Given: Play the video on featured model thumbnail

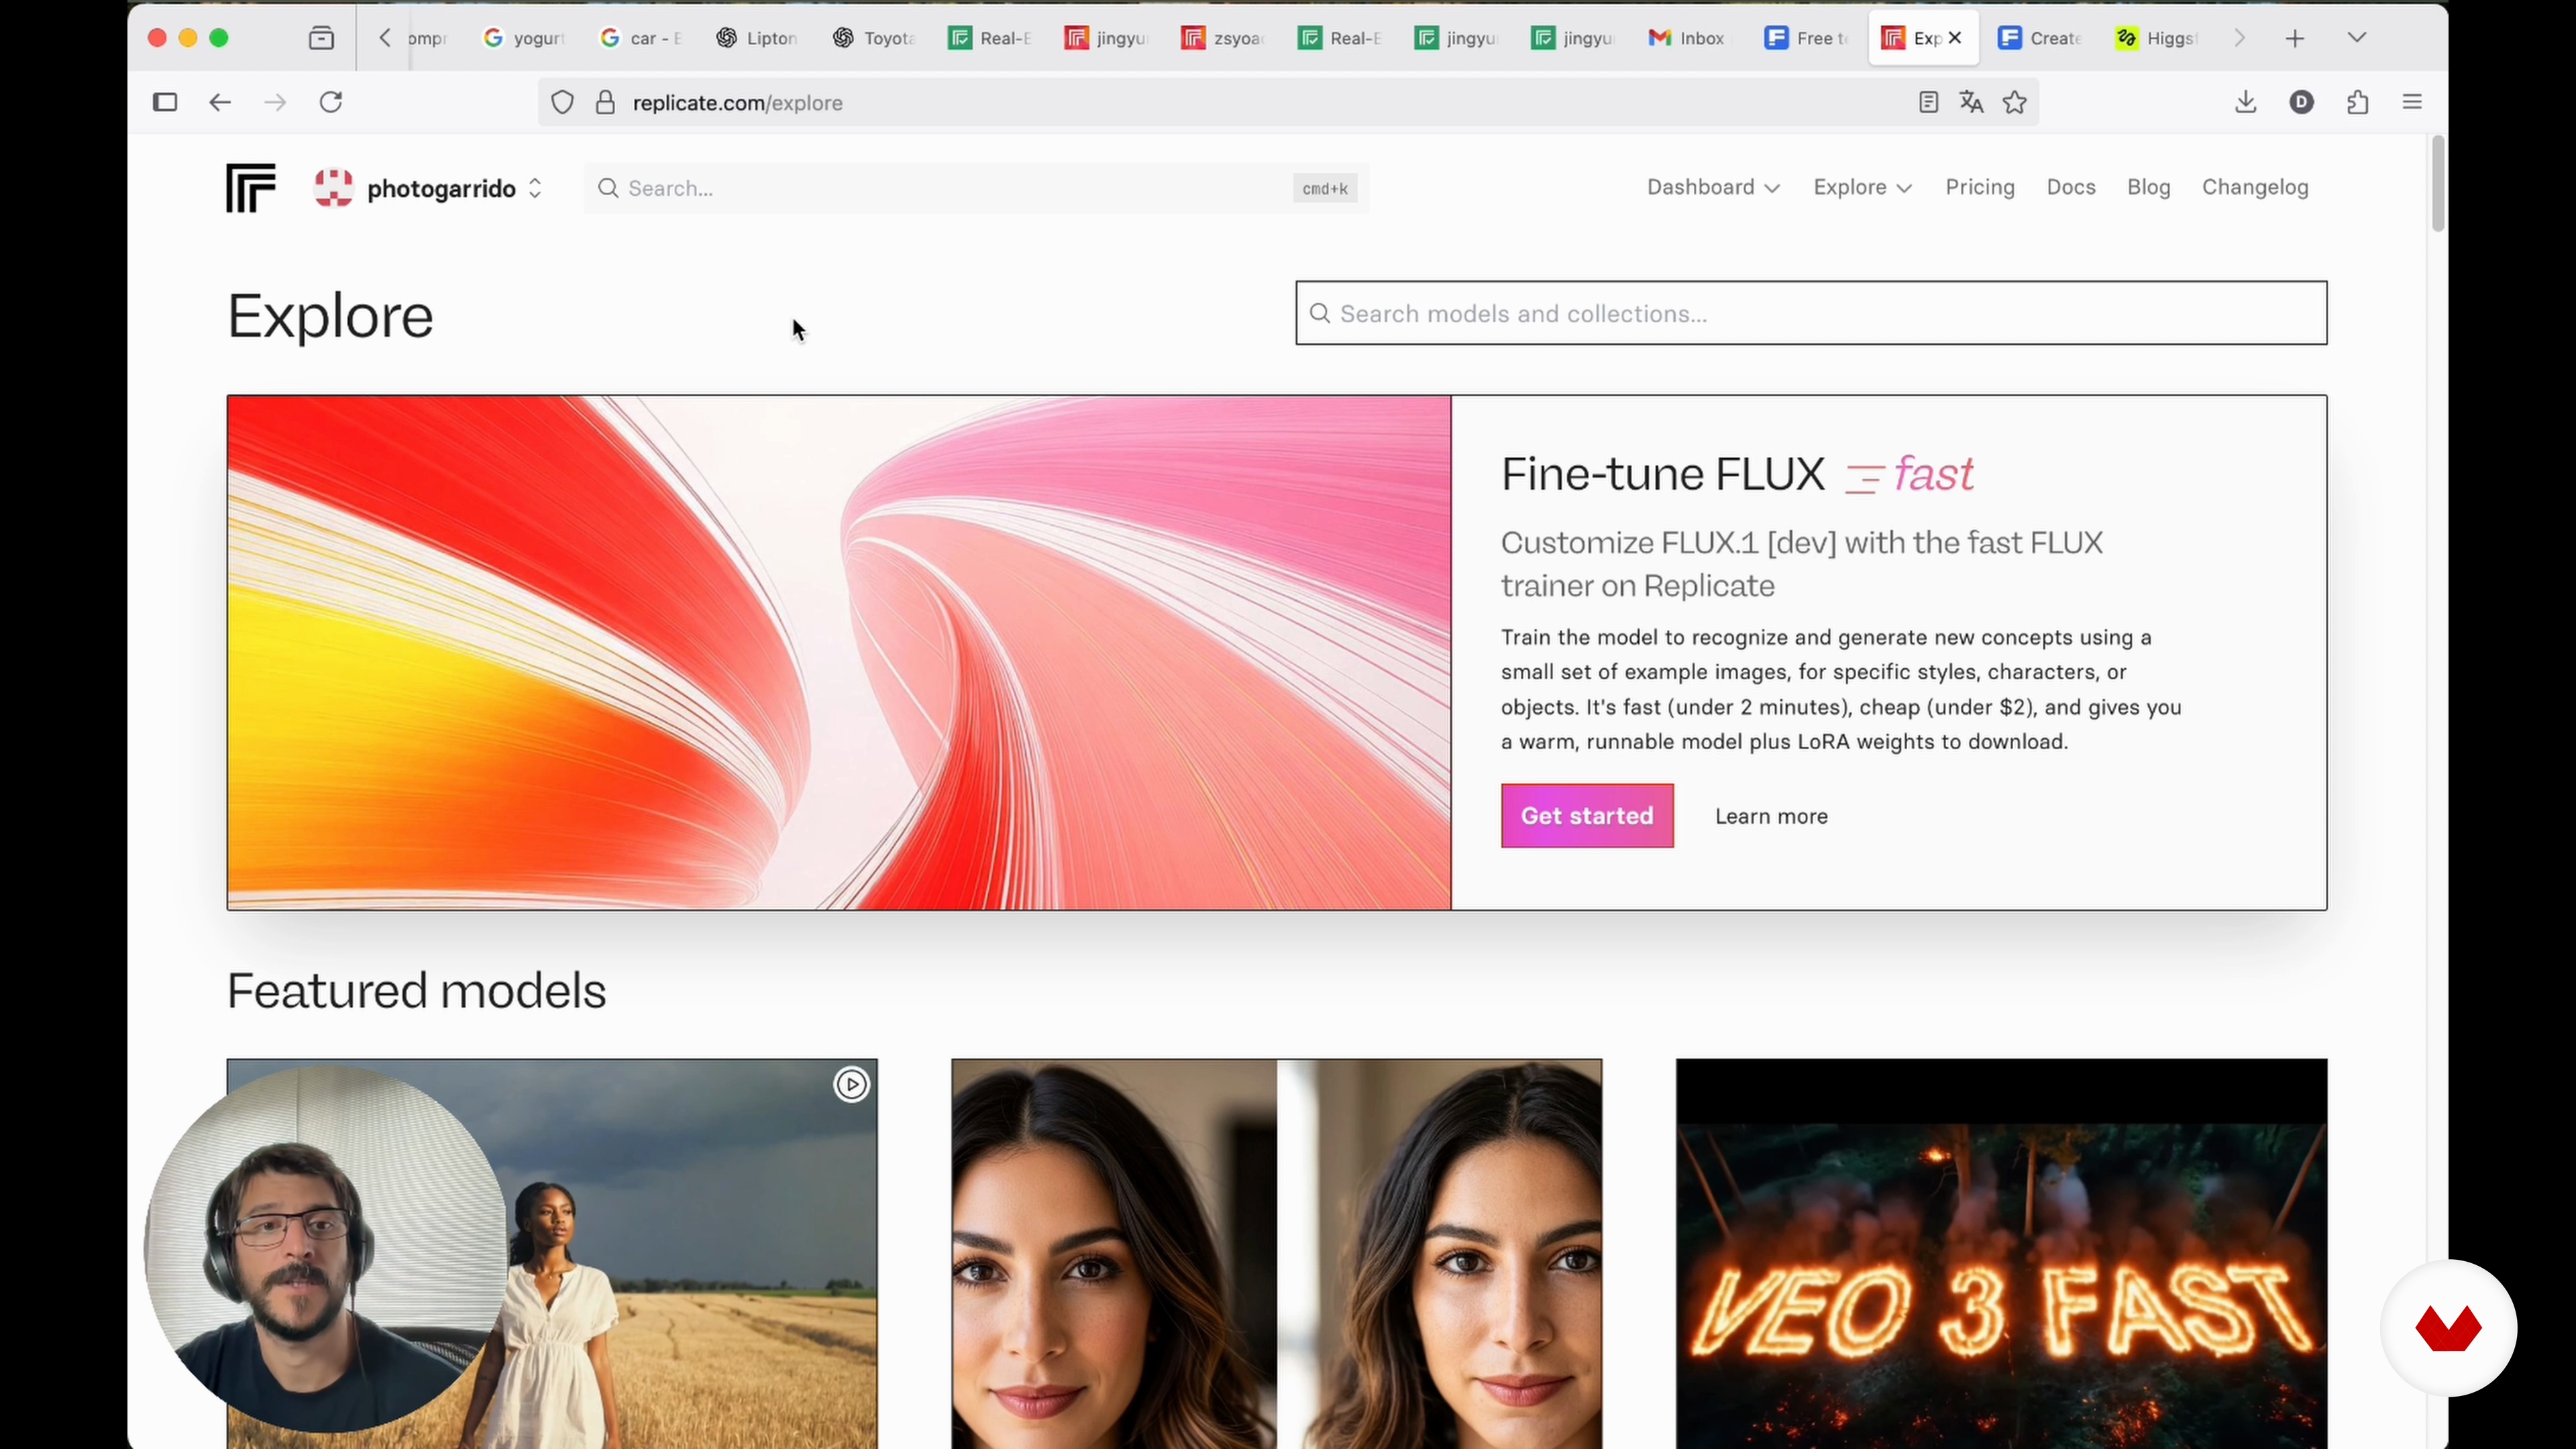Looking at the screenshot, I should 851,1085.
